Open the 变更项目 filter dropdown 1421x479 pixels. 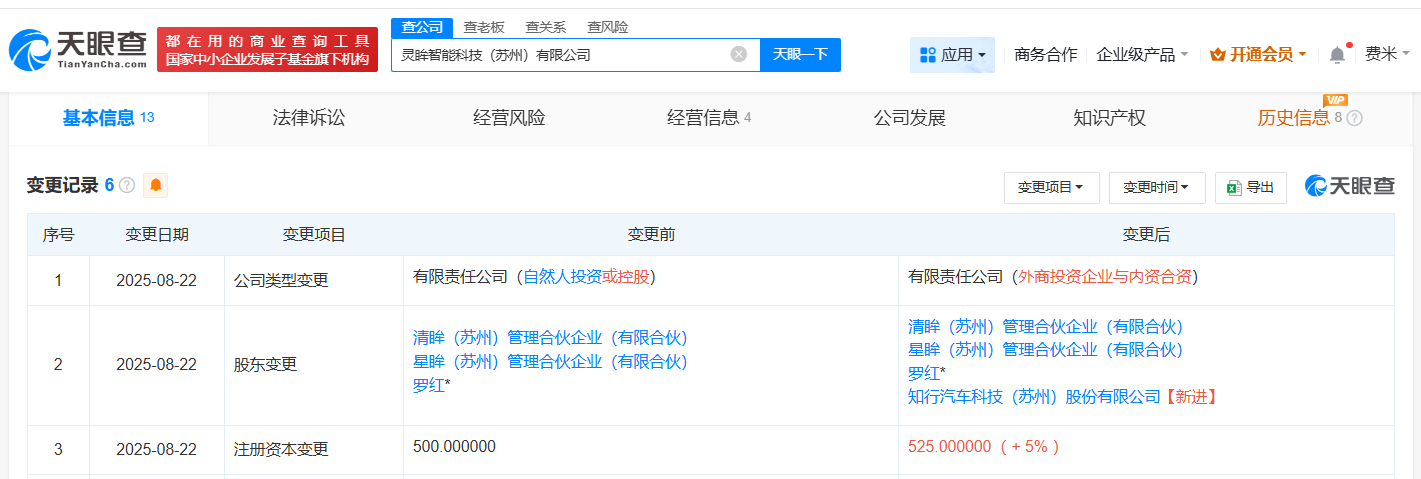[1051, 187]
